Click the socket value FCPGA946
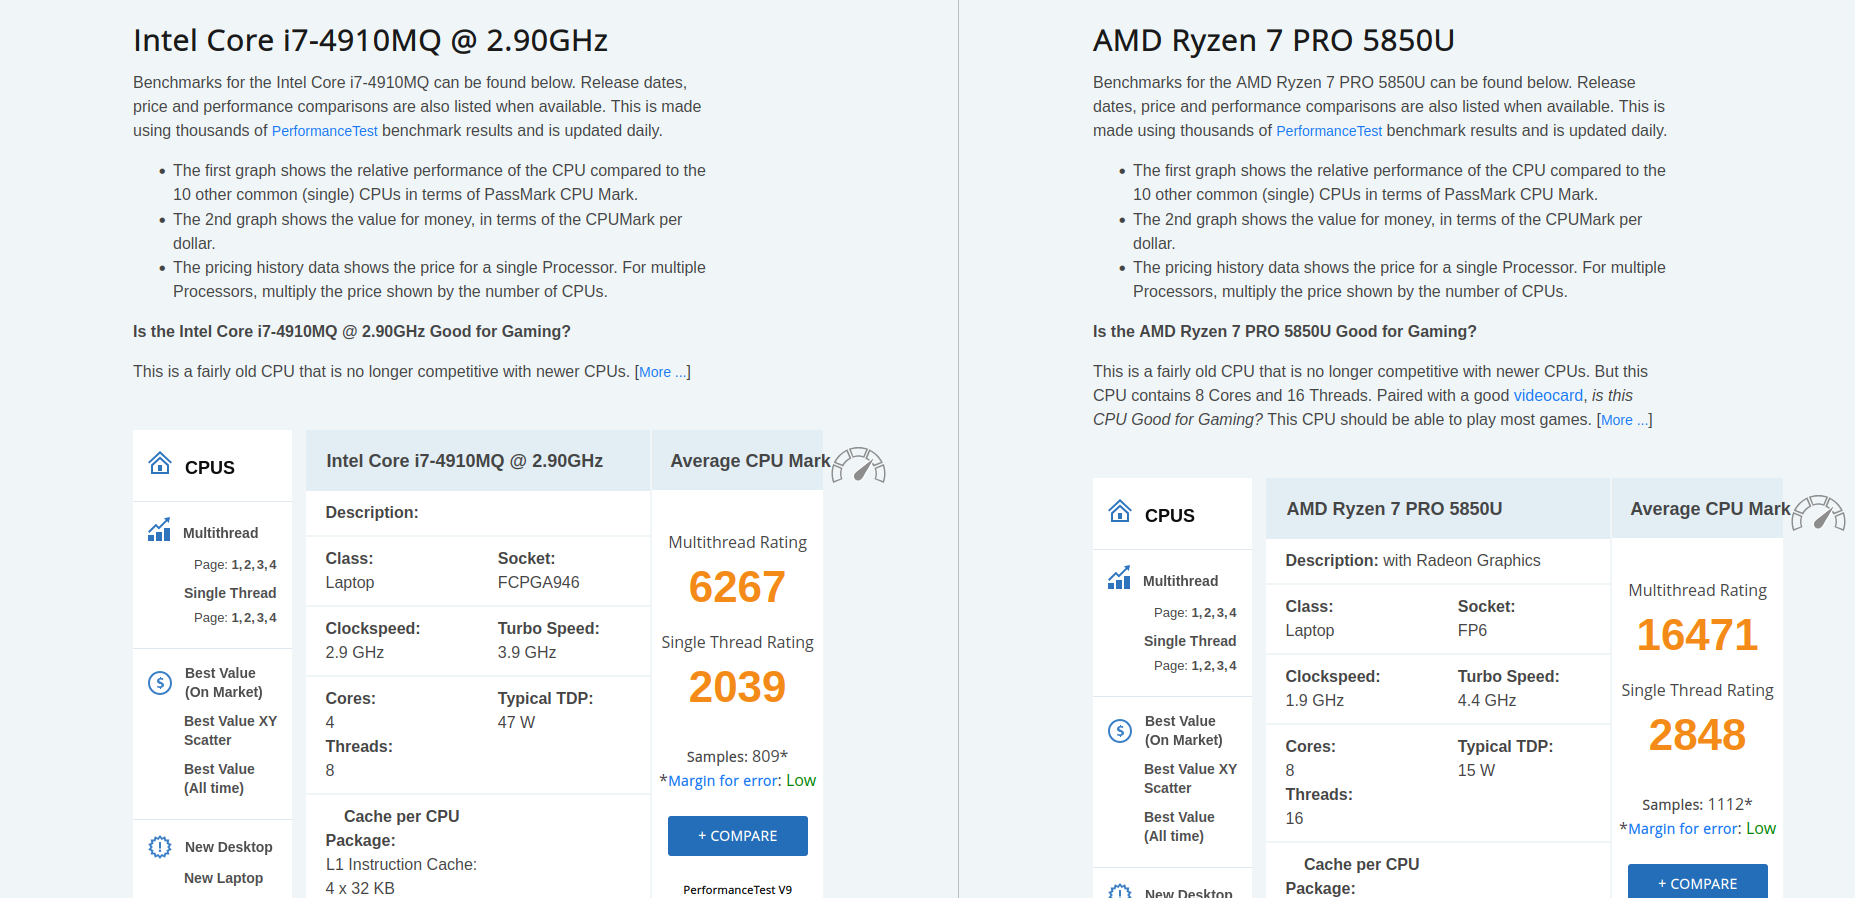This screenshot has width=1855, height=898. [x=538, y=583]
